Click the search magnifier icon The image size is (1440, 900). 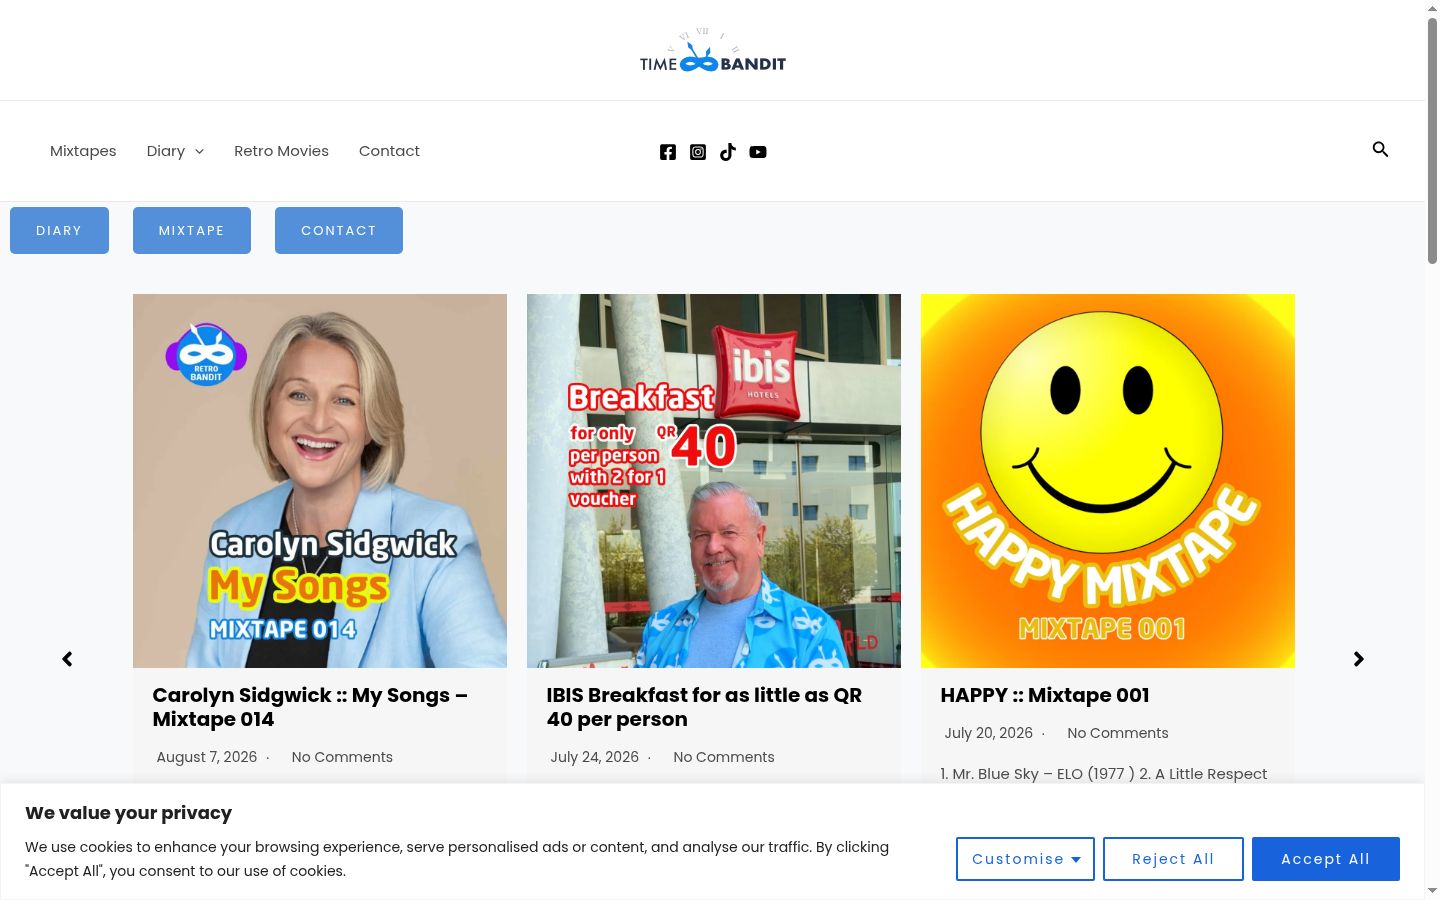(1380, 149)
